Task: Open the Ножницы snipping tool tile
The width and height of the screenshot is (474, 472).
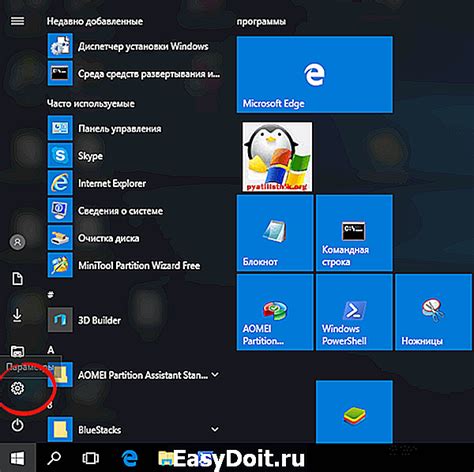Action: click(433, 312)
